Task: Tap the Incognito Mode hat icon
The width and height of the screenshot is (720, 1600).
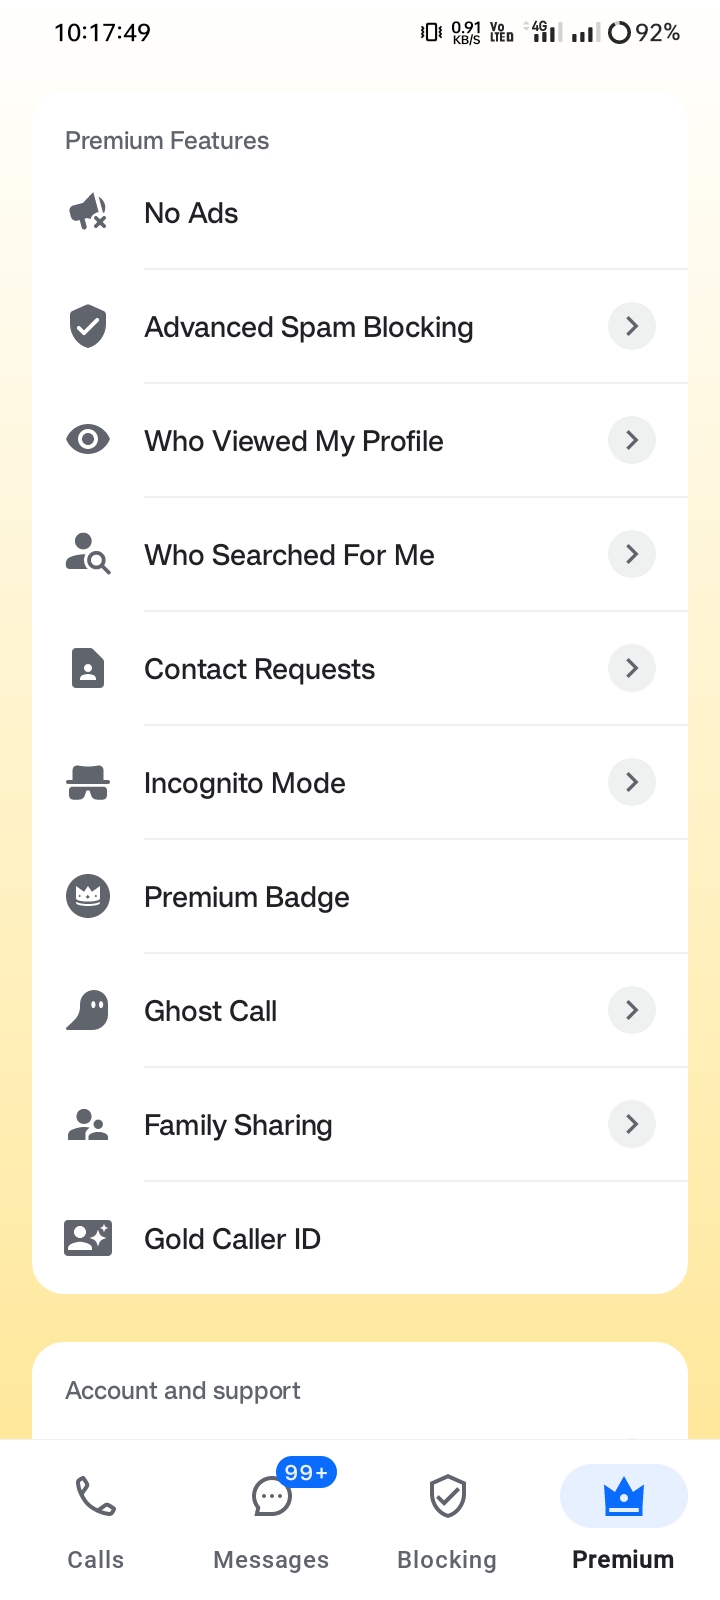Action: [x=88, y=782]
